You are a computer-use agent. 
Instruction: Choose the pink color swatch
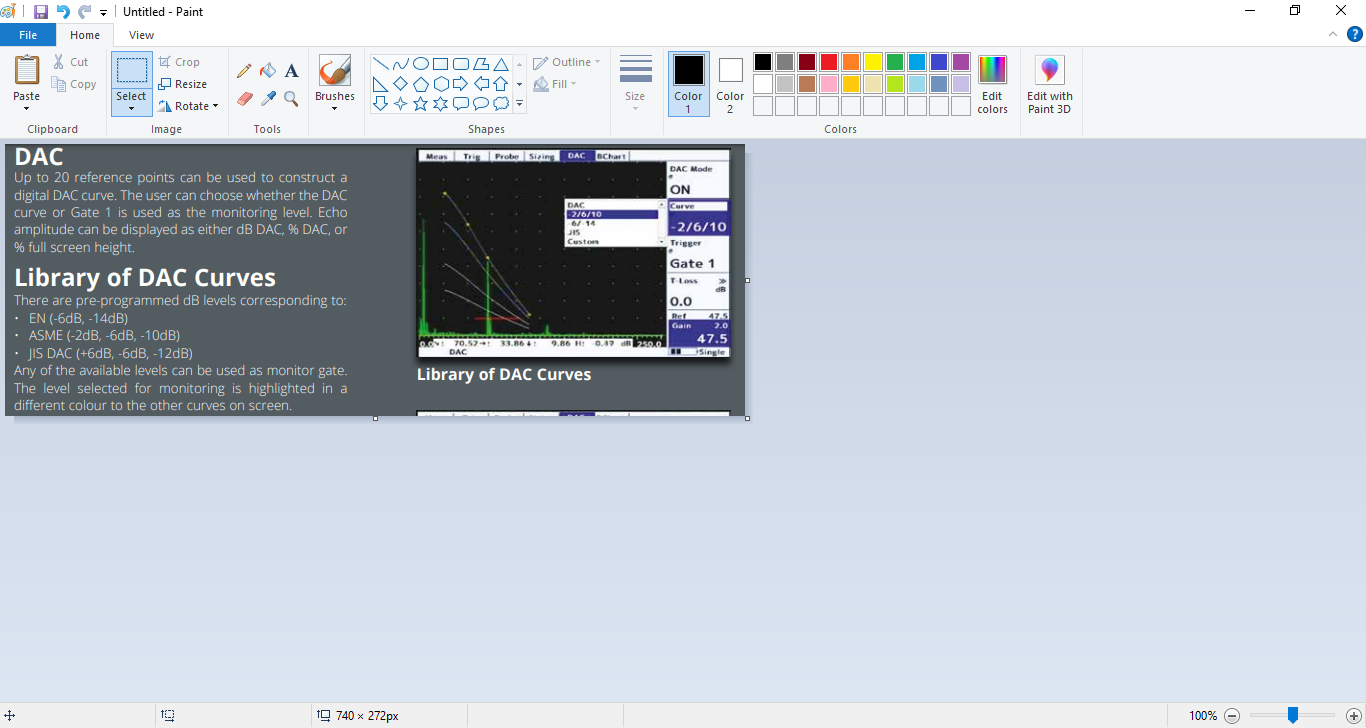coord(829,84)
